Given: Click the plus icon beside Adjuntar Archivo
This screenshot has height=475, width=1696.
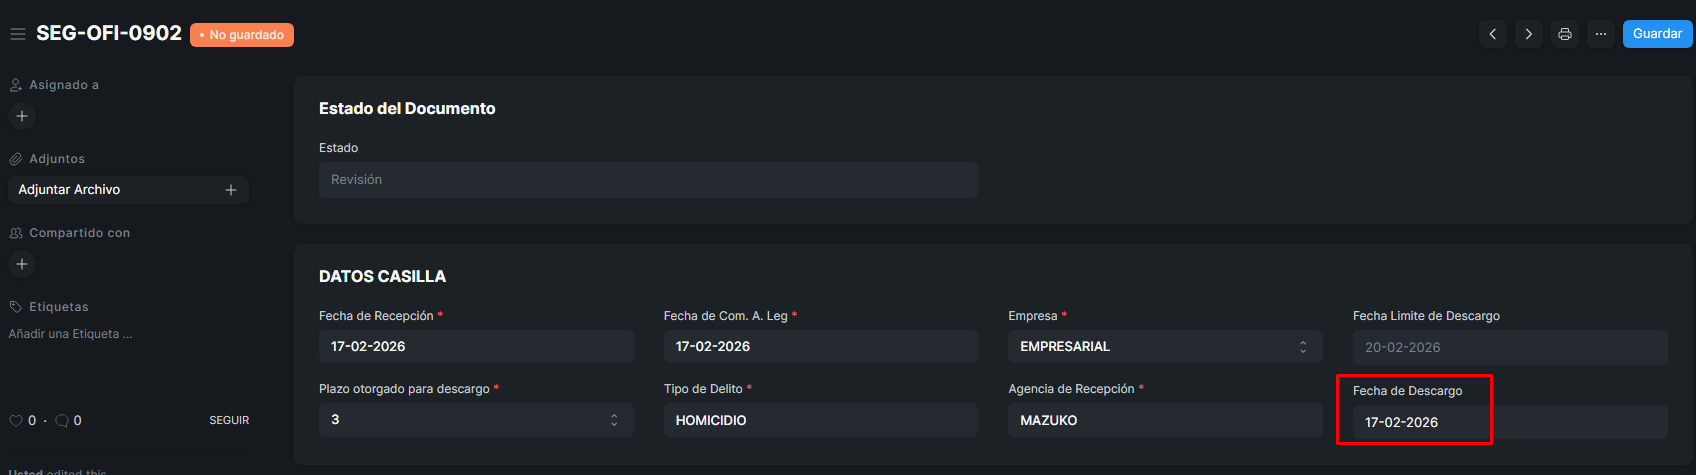Looking at the screenshot, I should click(231, 190).
